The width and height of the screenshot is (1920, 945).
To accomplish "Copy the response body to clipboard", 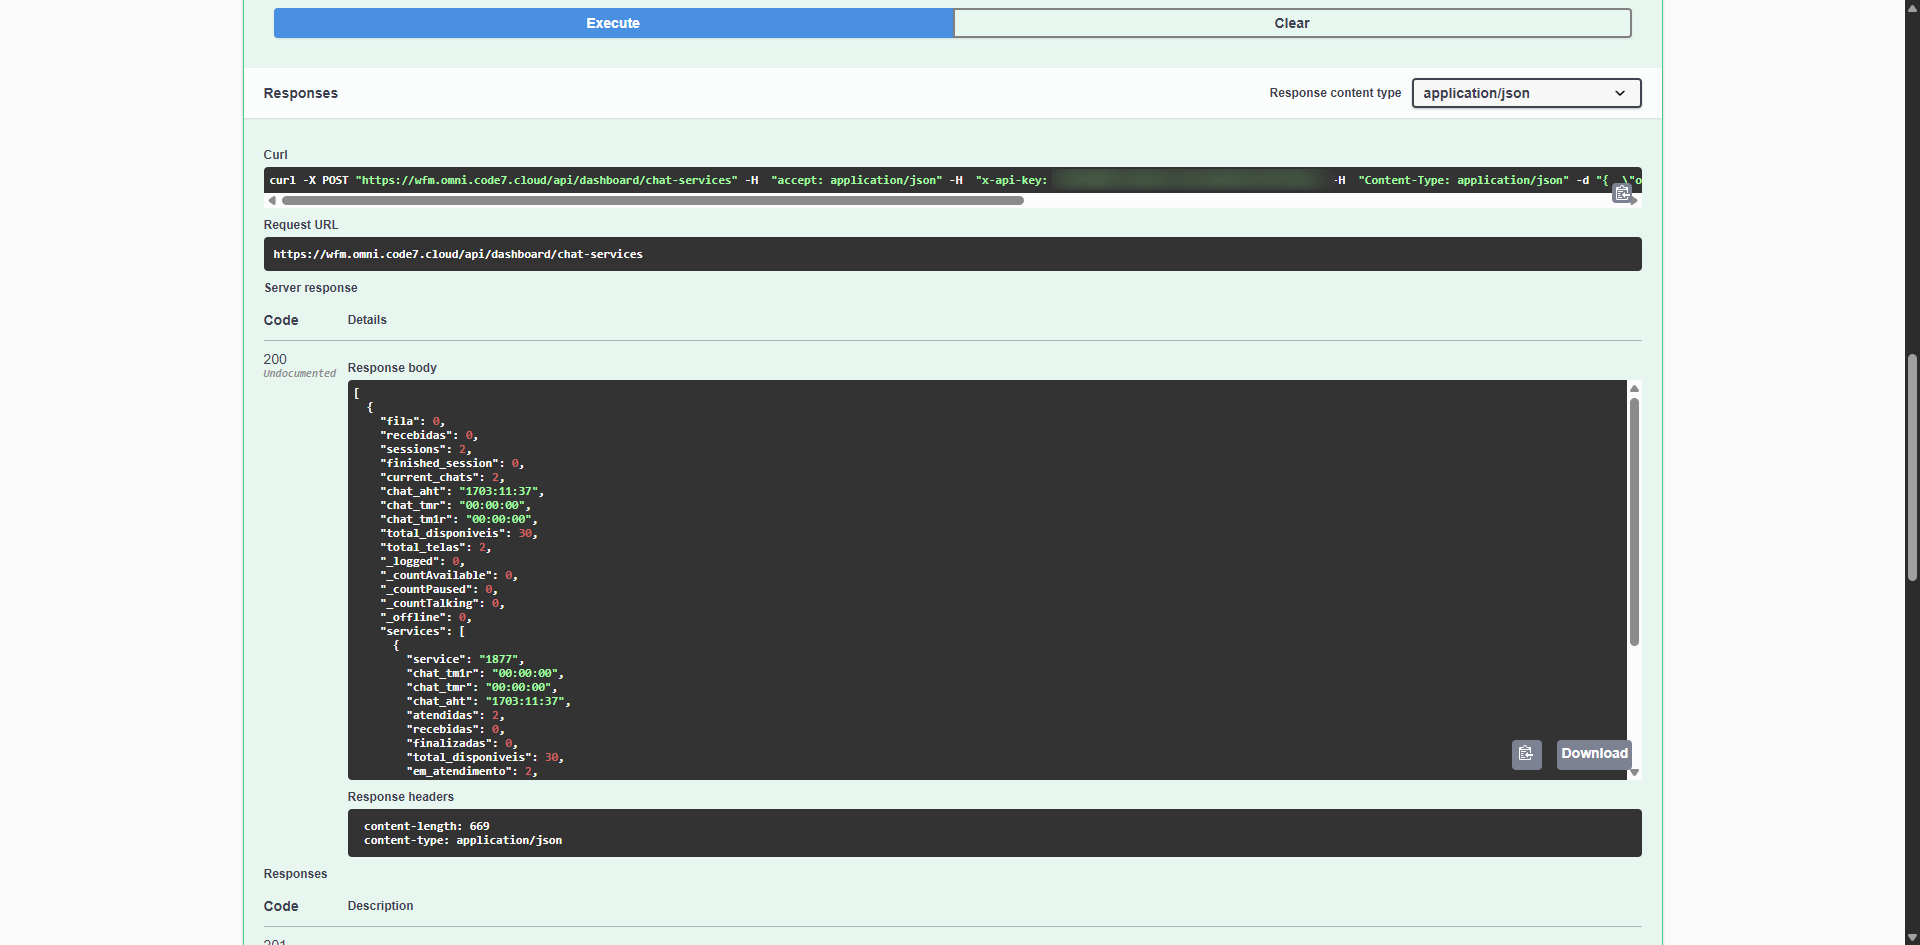I will point(1526,754).
